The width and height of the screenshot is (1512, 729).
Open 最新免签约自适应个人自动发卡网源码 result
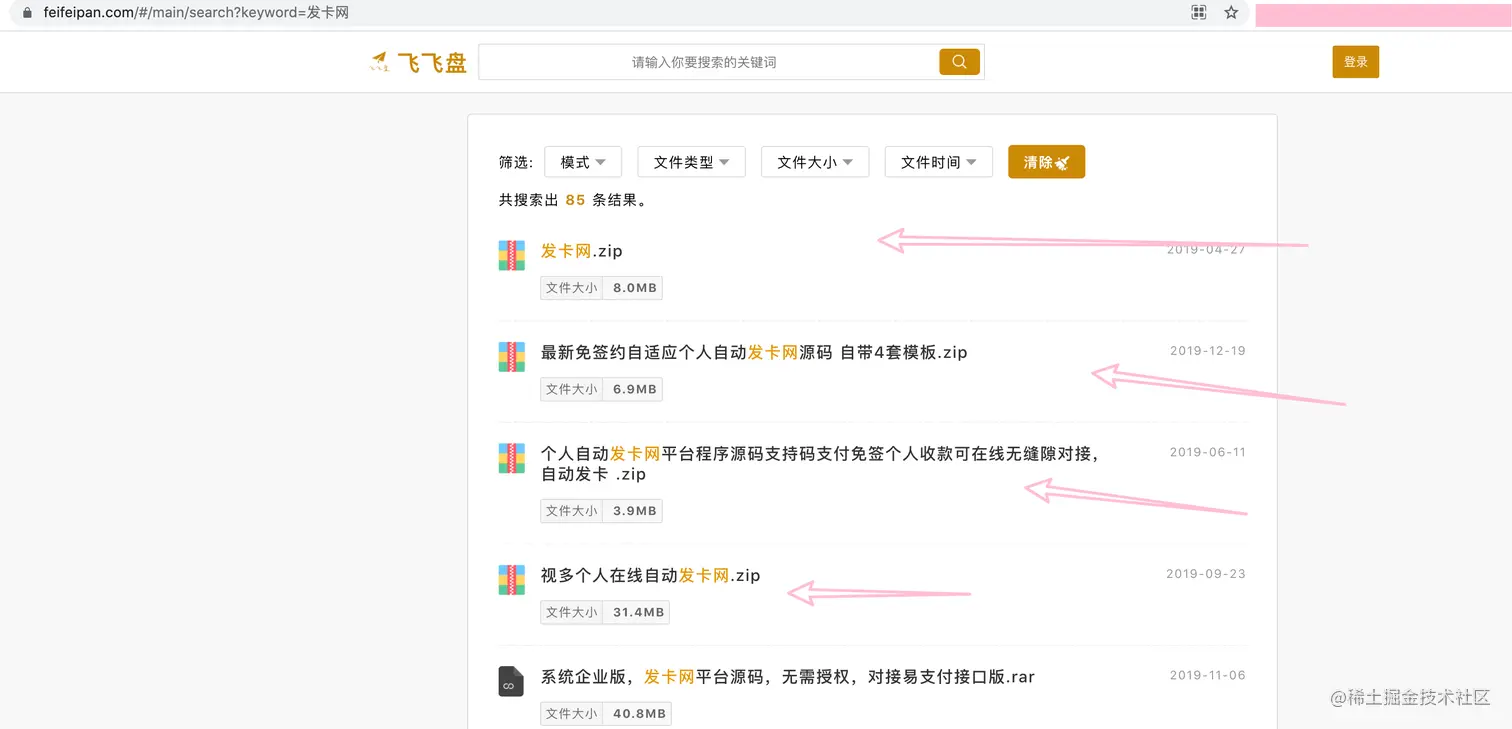(754, 352)
